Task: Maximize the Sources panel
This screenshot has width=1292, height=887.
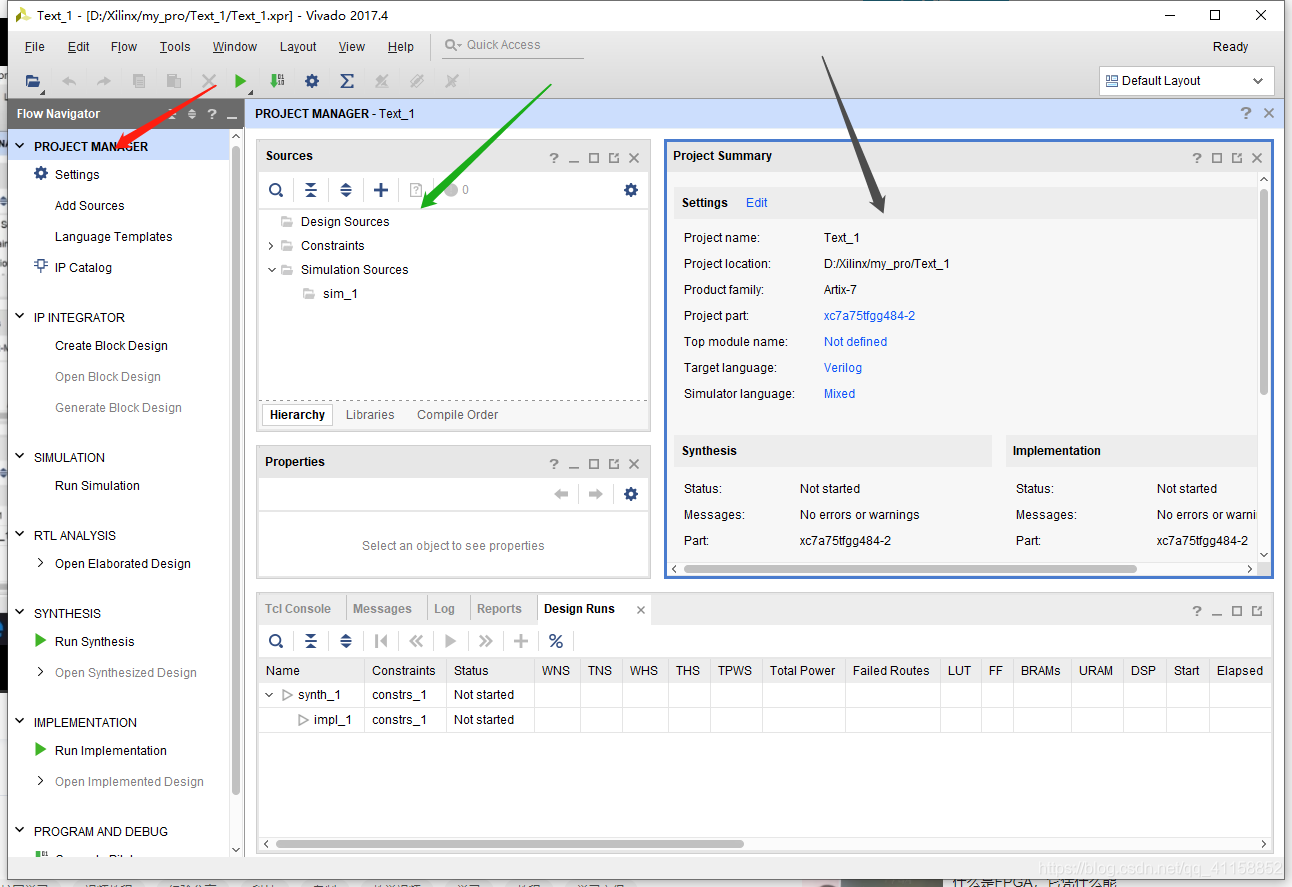Action: point(594,158)
